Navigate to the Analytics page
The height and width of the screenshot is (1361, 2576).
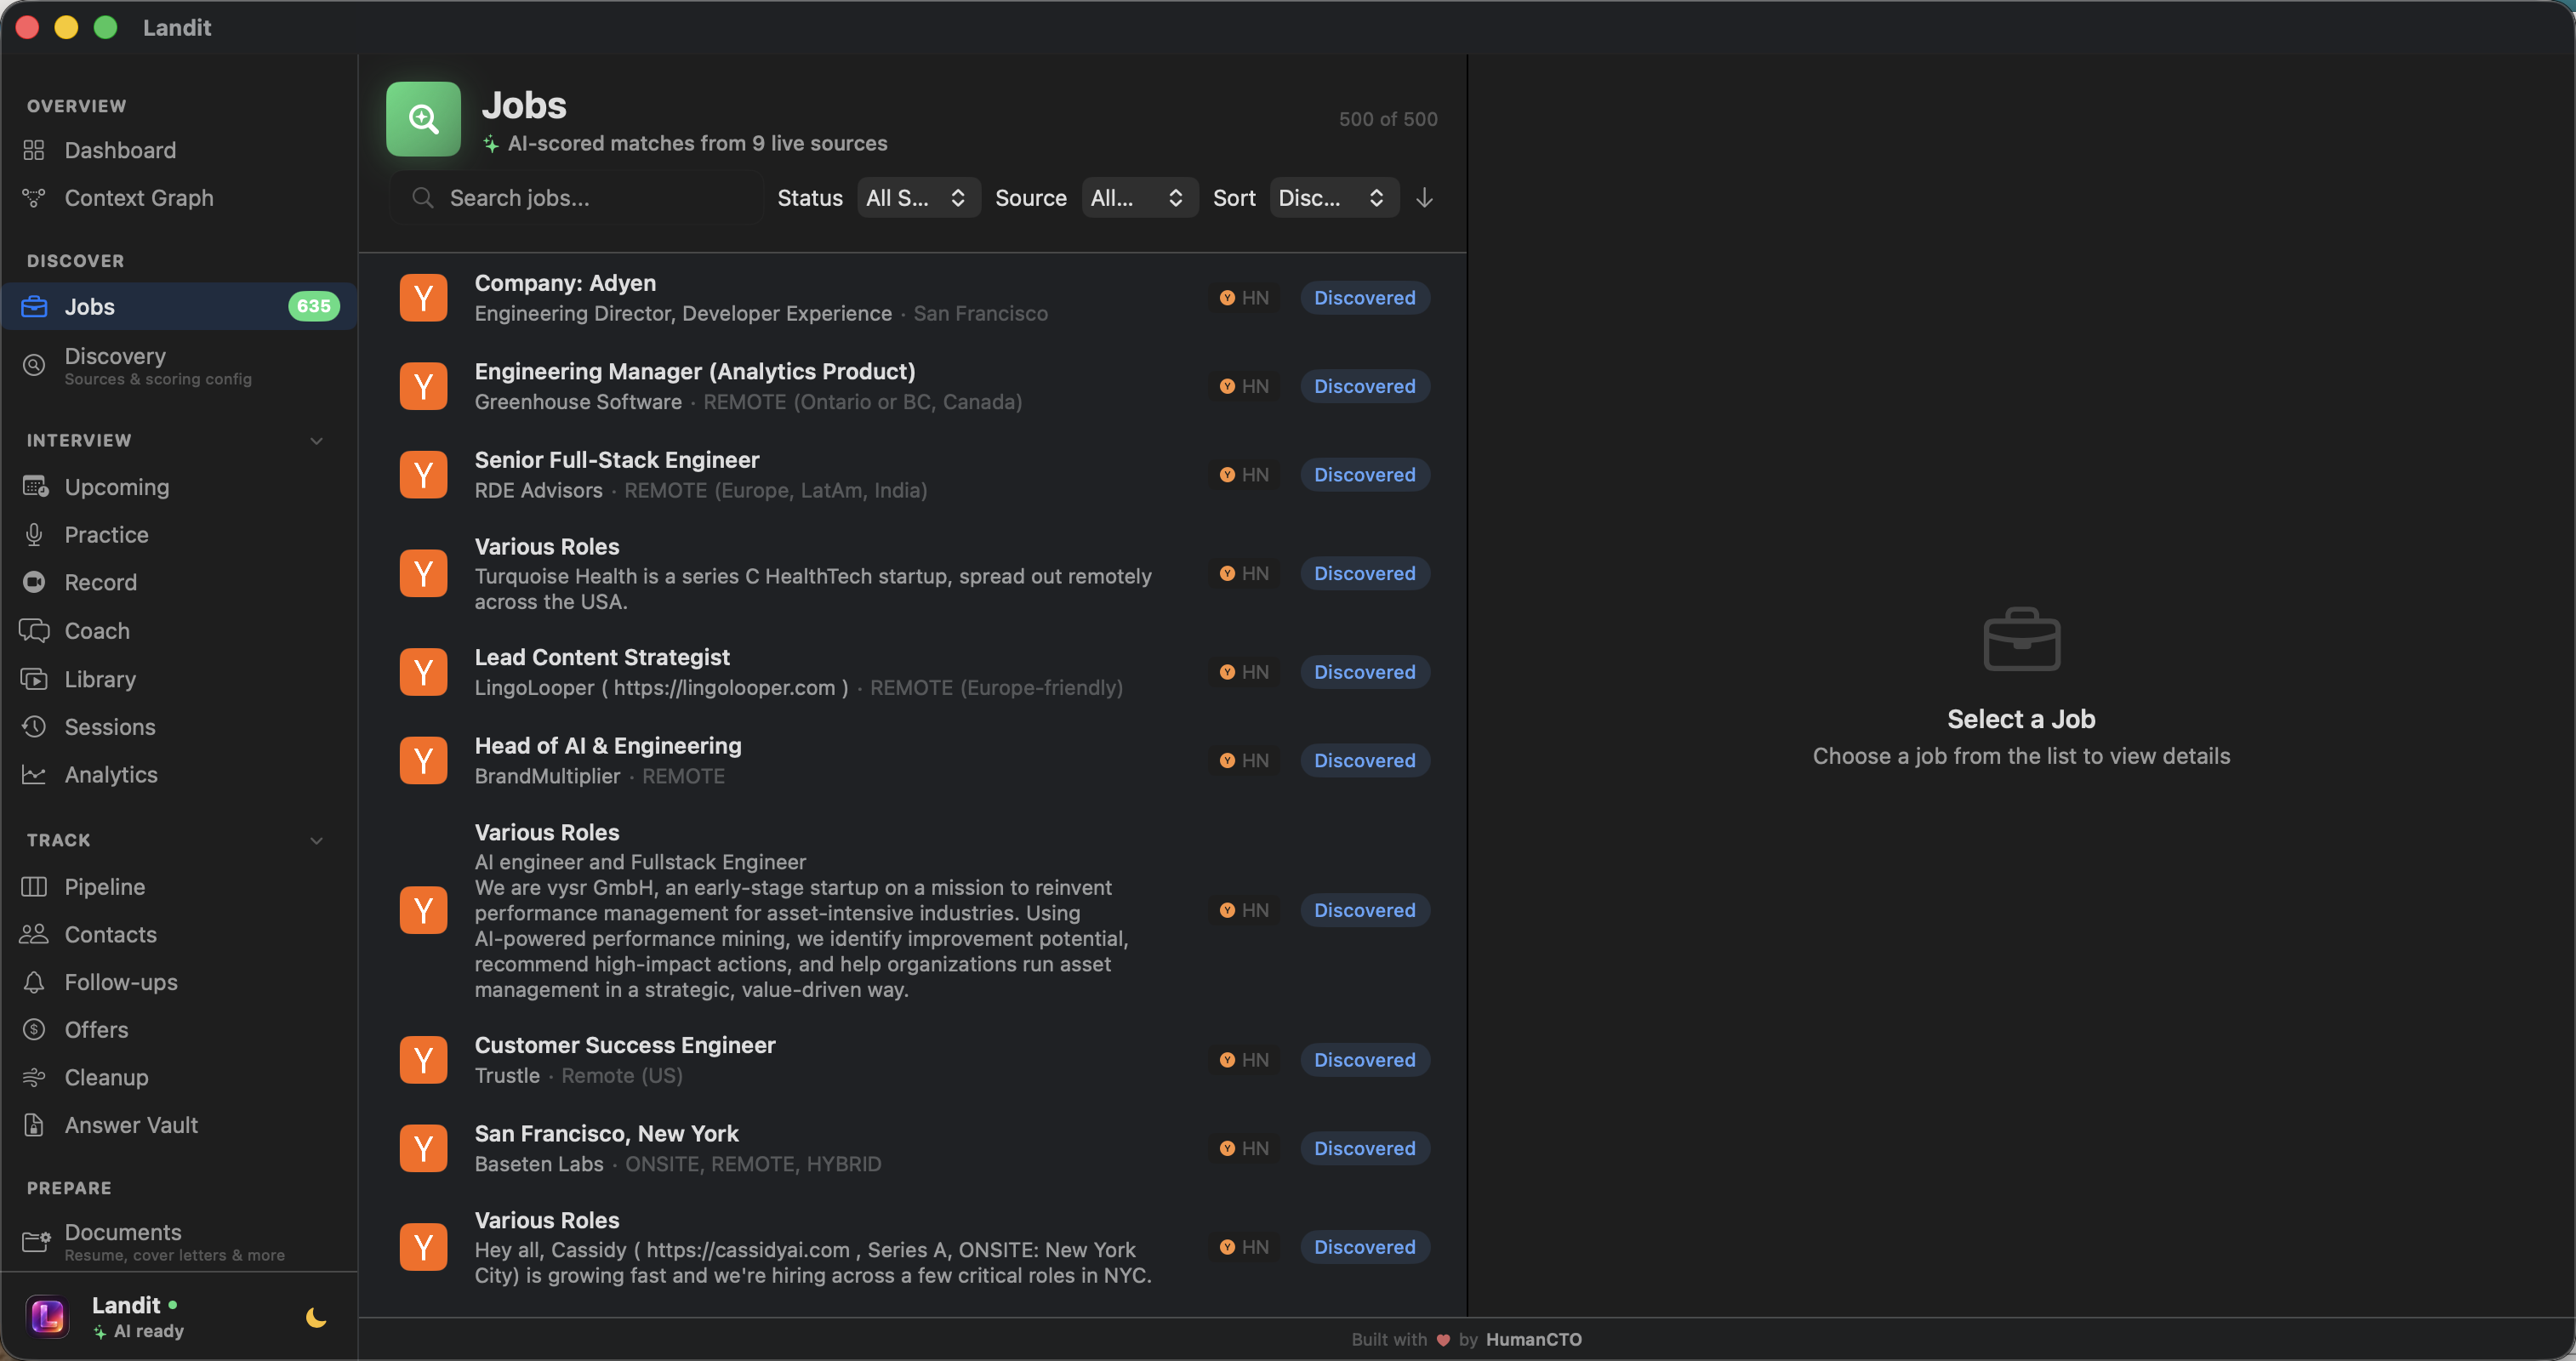111,775
